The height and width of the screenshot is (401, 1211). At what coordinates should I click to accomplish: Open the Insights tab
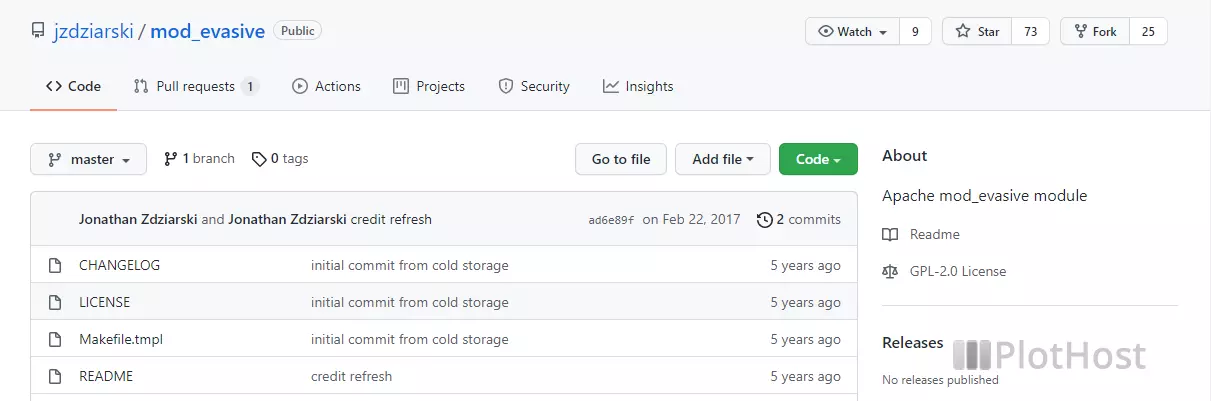pyautogui.click(x=638, y=86)
